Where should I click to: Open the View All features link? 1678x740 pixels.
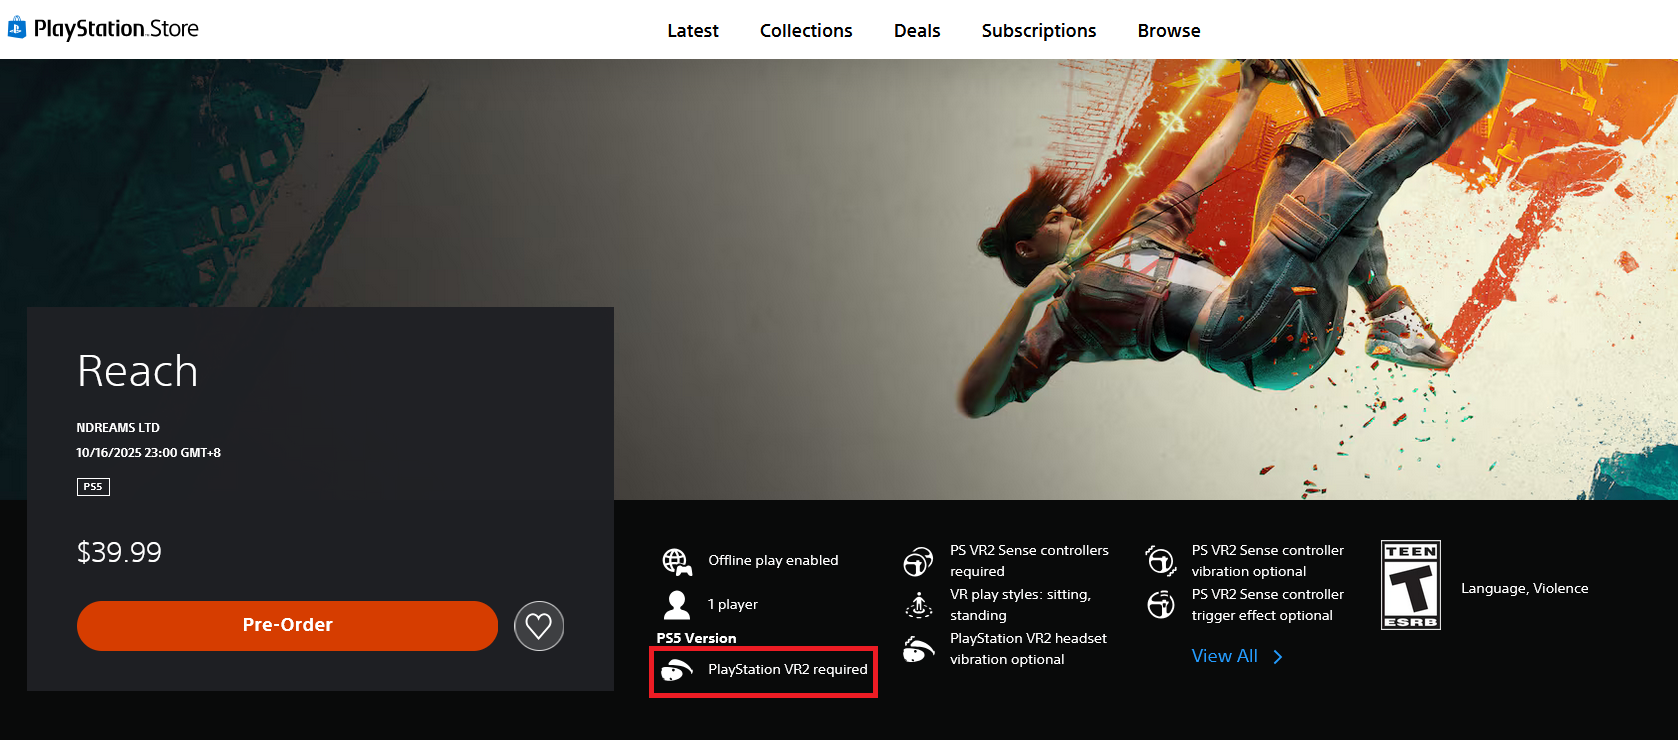click(x=1224, y=656)
